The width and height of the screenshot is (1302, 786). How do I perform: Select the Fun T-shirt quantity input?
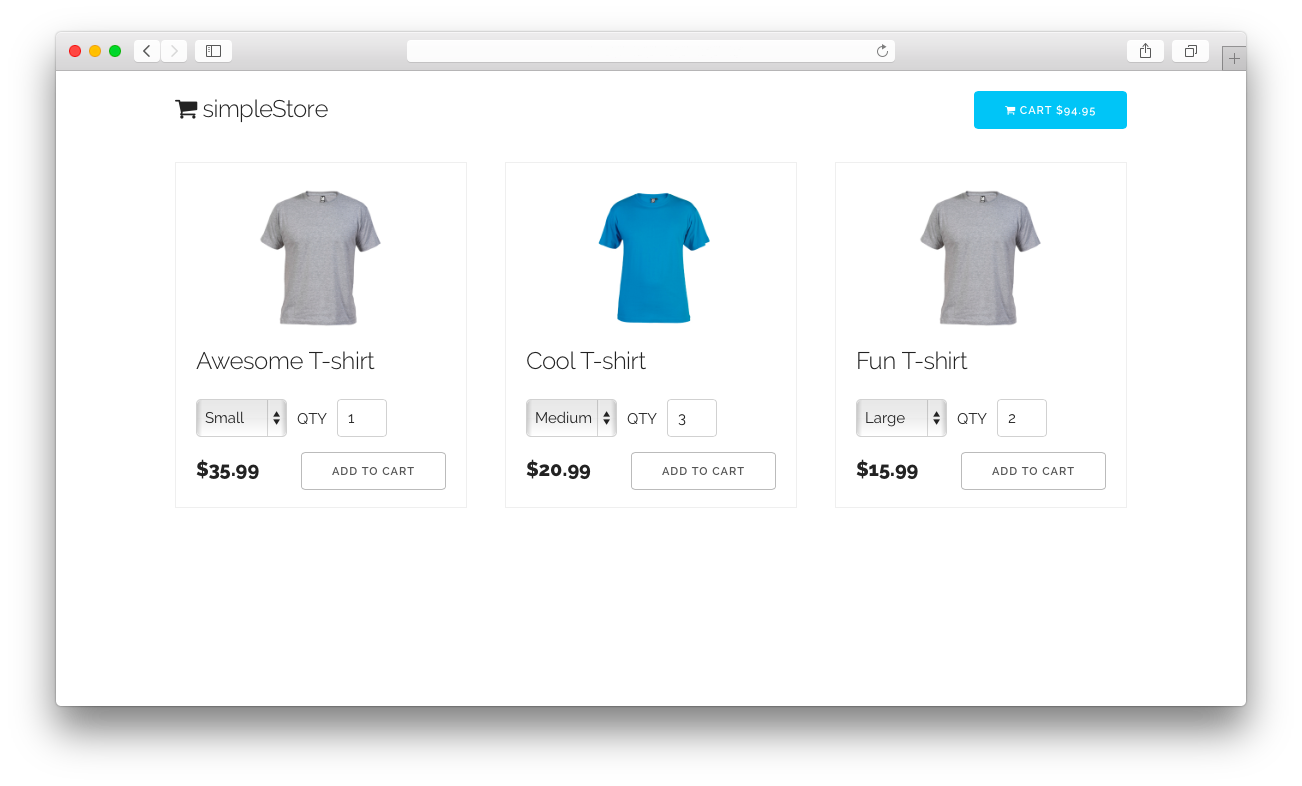[x=1022, y=418]
